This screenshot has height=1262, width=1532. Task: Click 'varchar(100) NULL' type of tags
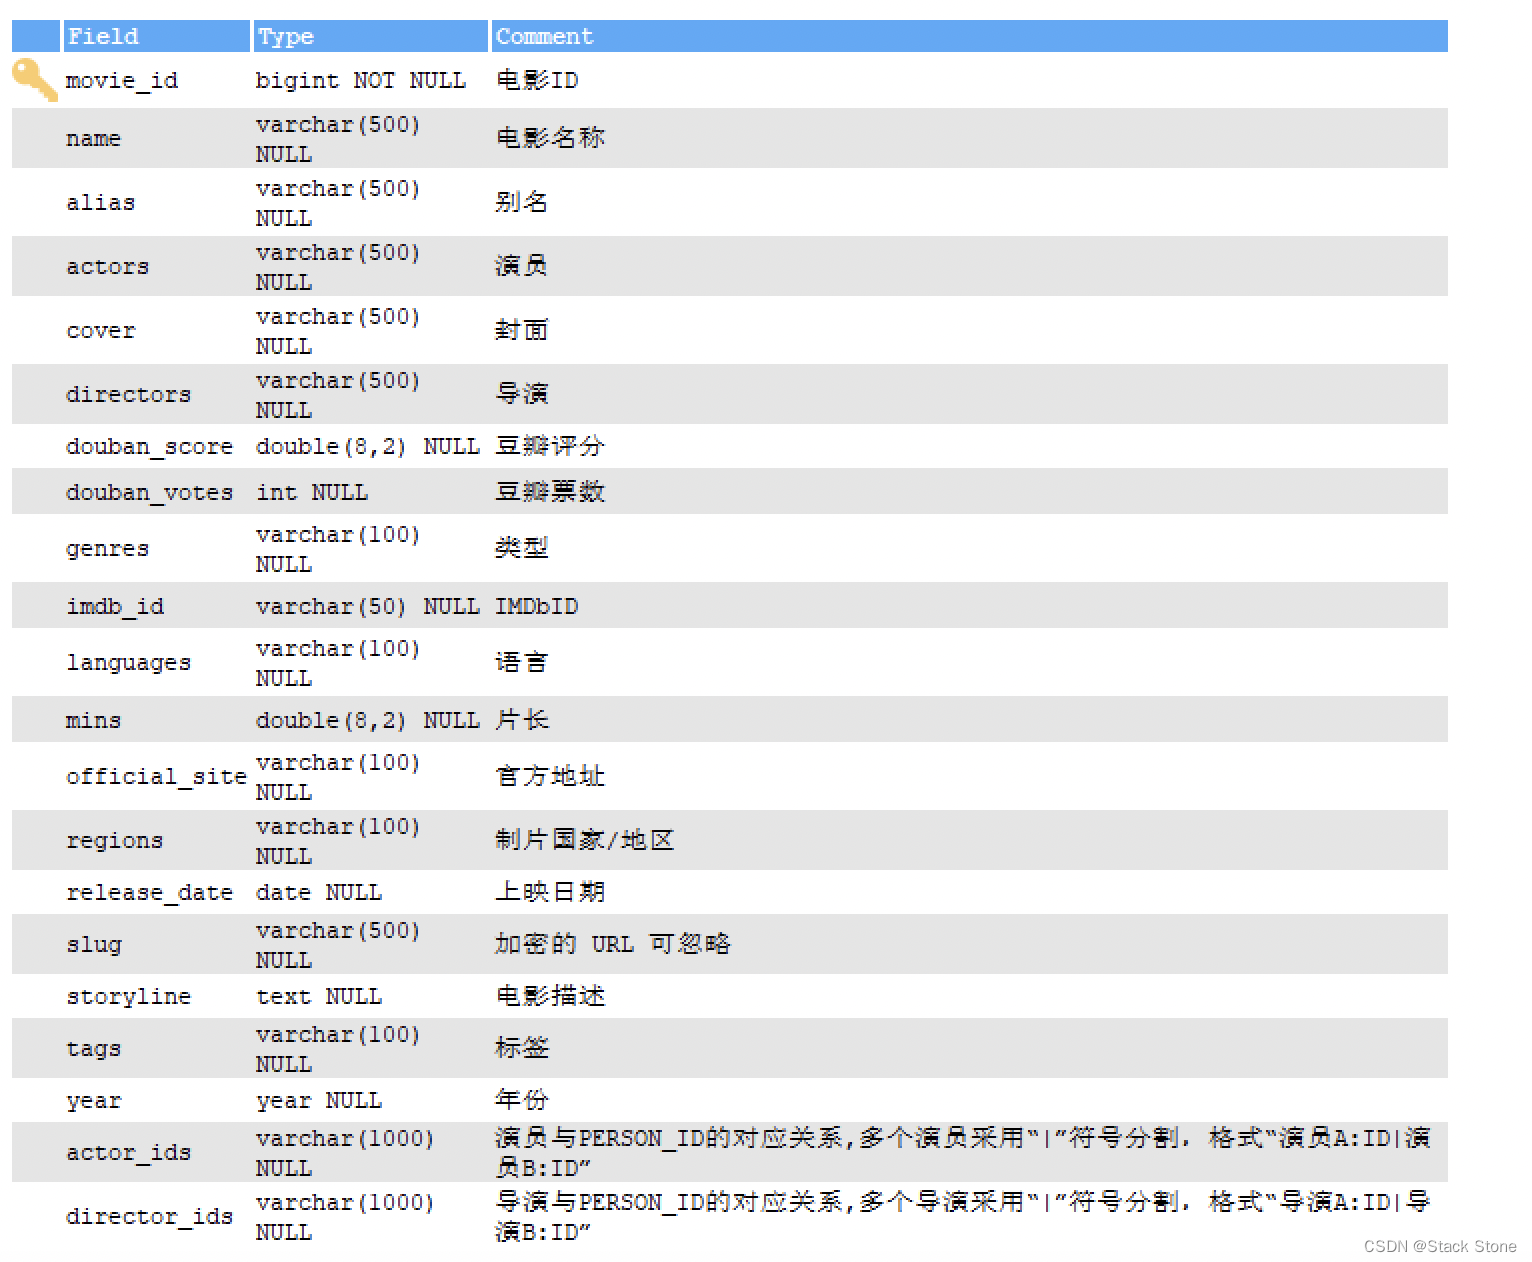pyautogui.click(x=338, y=1049)
